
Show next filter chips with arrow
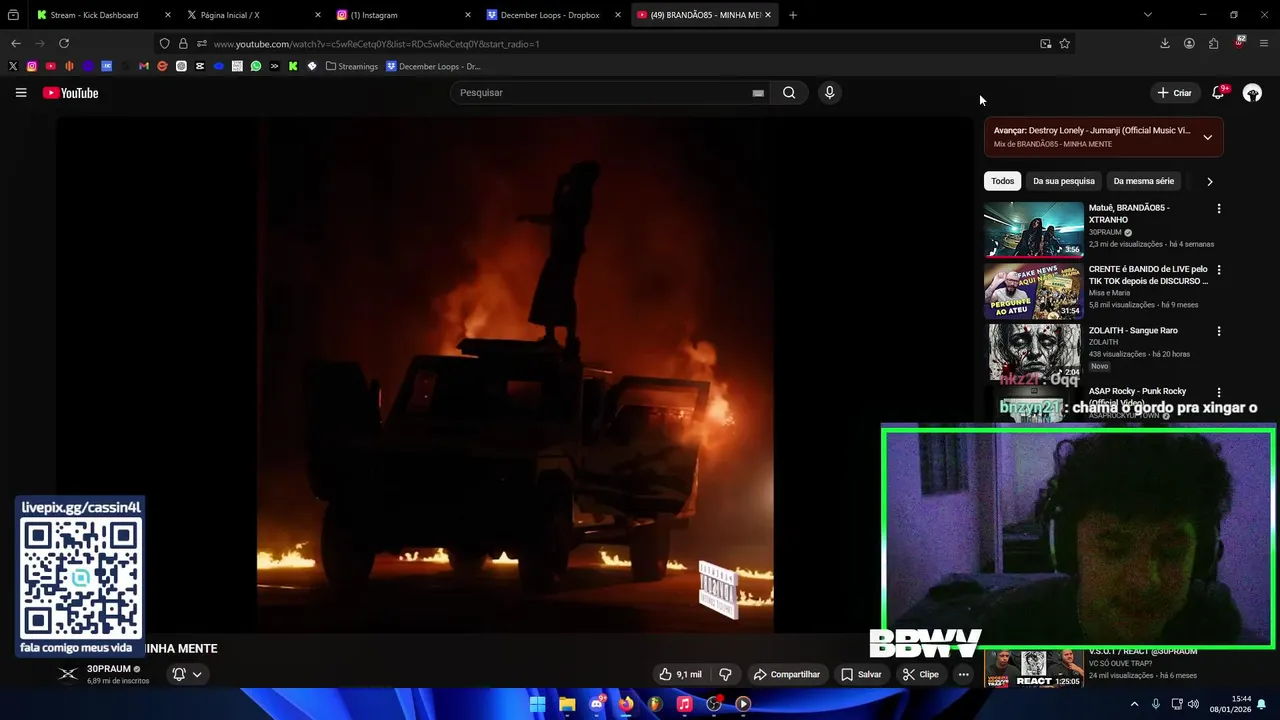coord(1209,182)
